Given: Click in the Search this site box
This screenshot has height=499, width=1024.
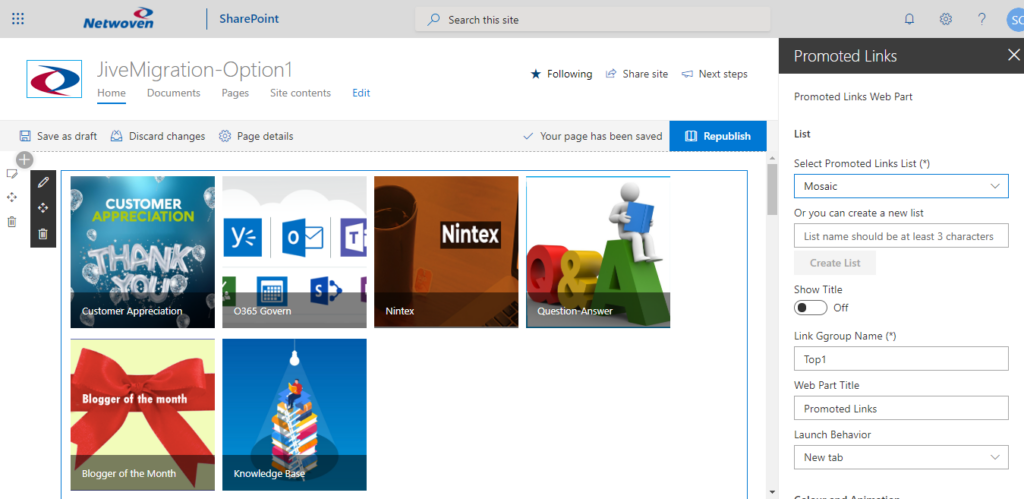Looking at the screenshot, I should click(593, 20).
